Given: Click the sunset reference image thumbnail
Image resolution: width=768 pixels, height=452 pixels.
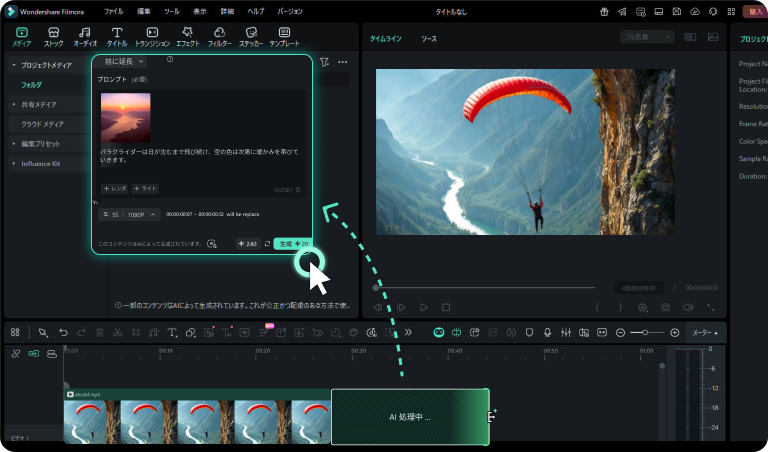Looking at the screenshot, I should click(x=125, y=118).
